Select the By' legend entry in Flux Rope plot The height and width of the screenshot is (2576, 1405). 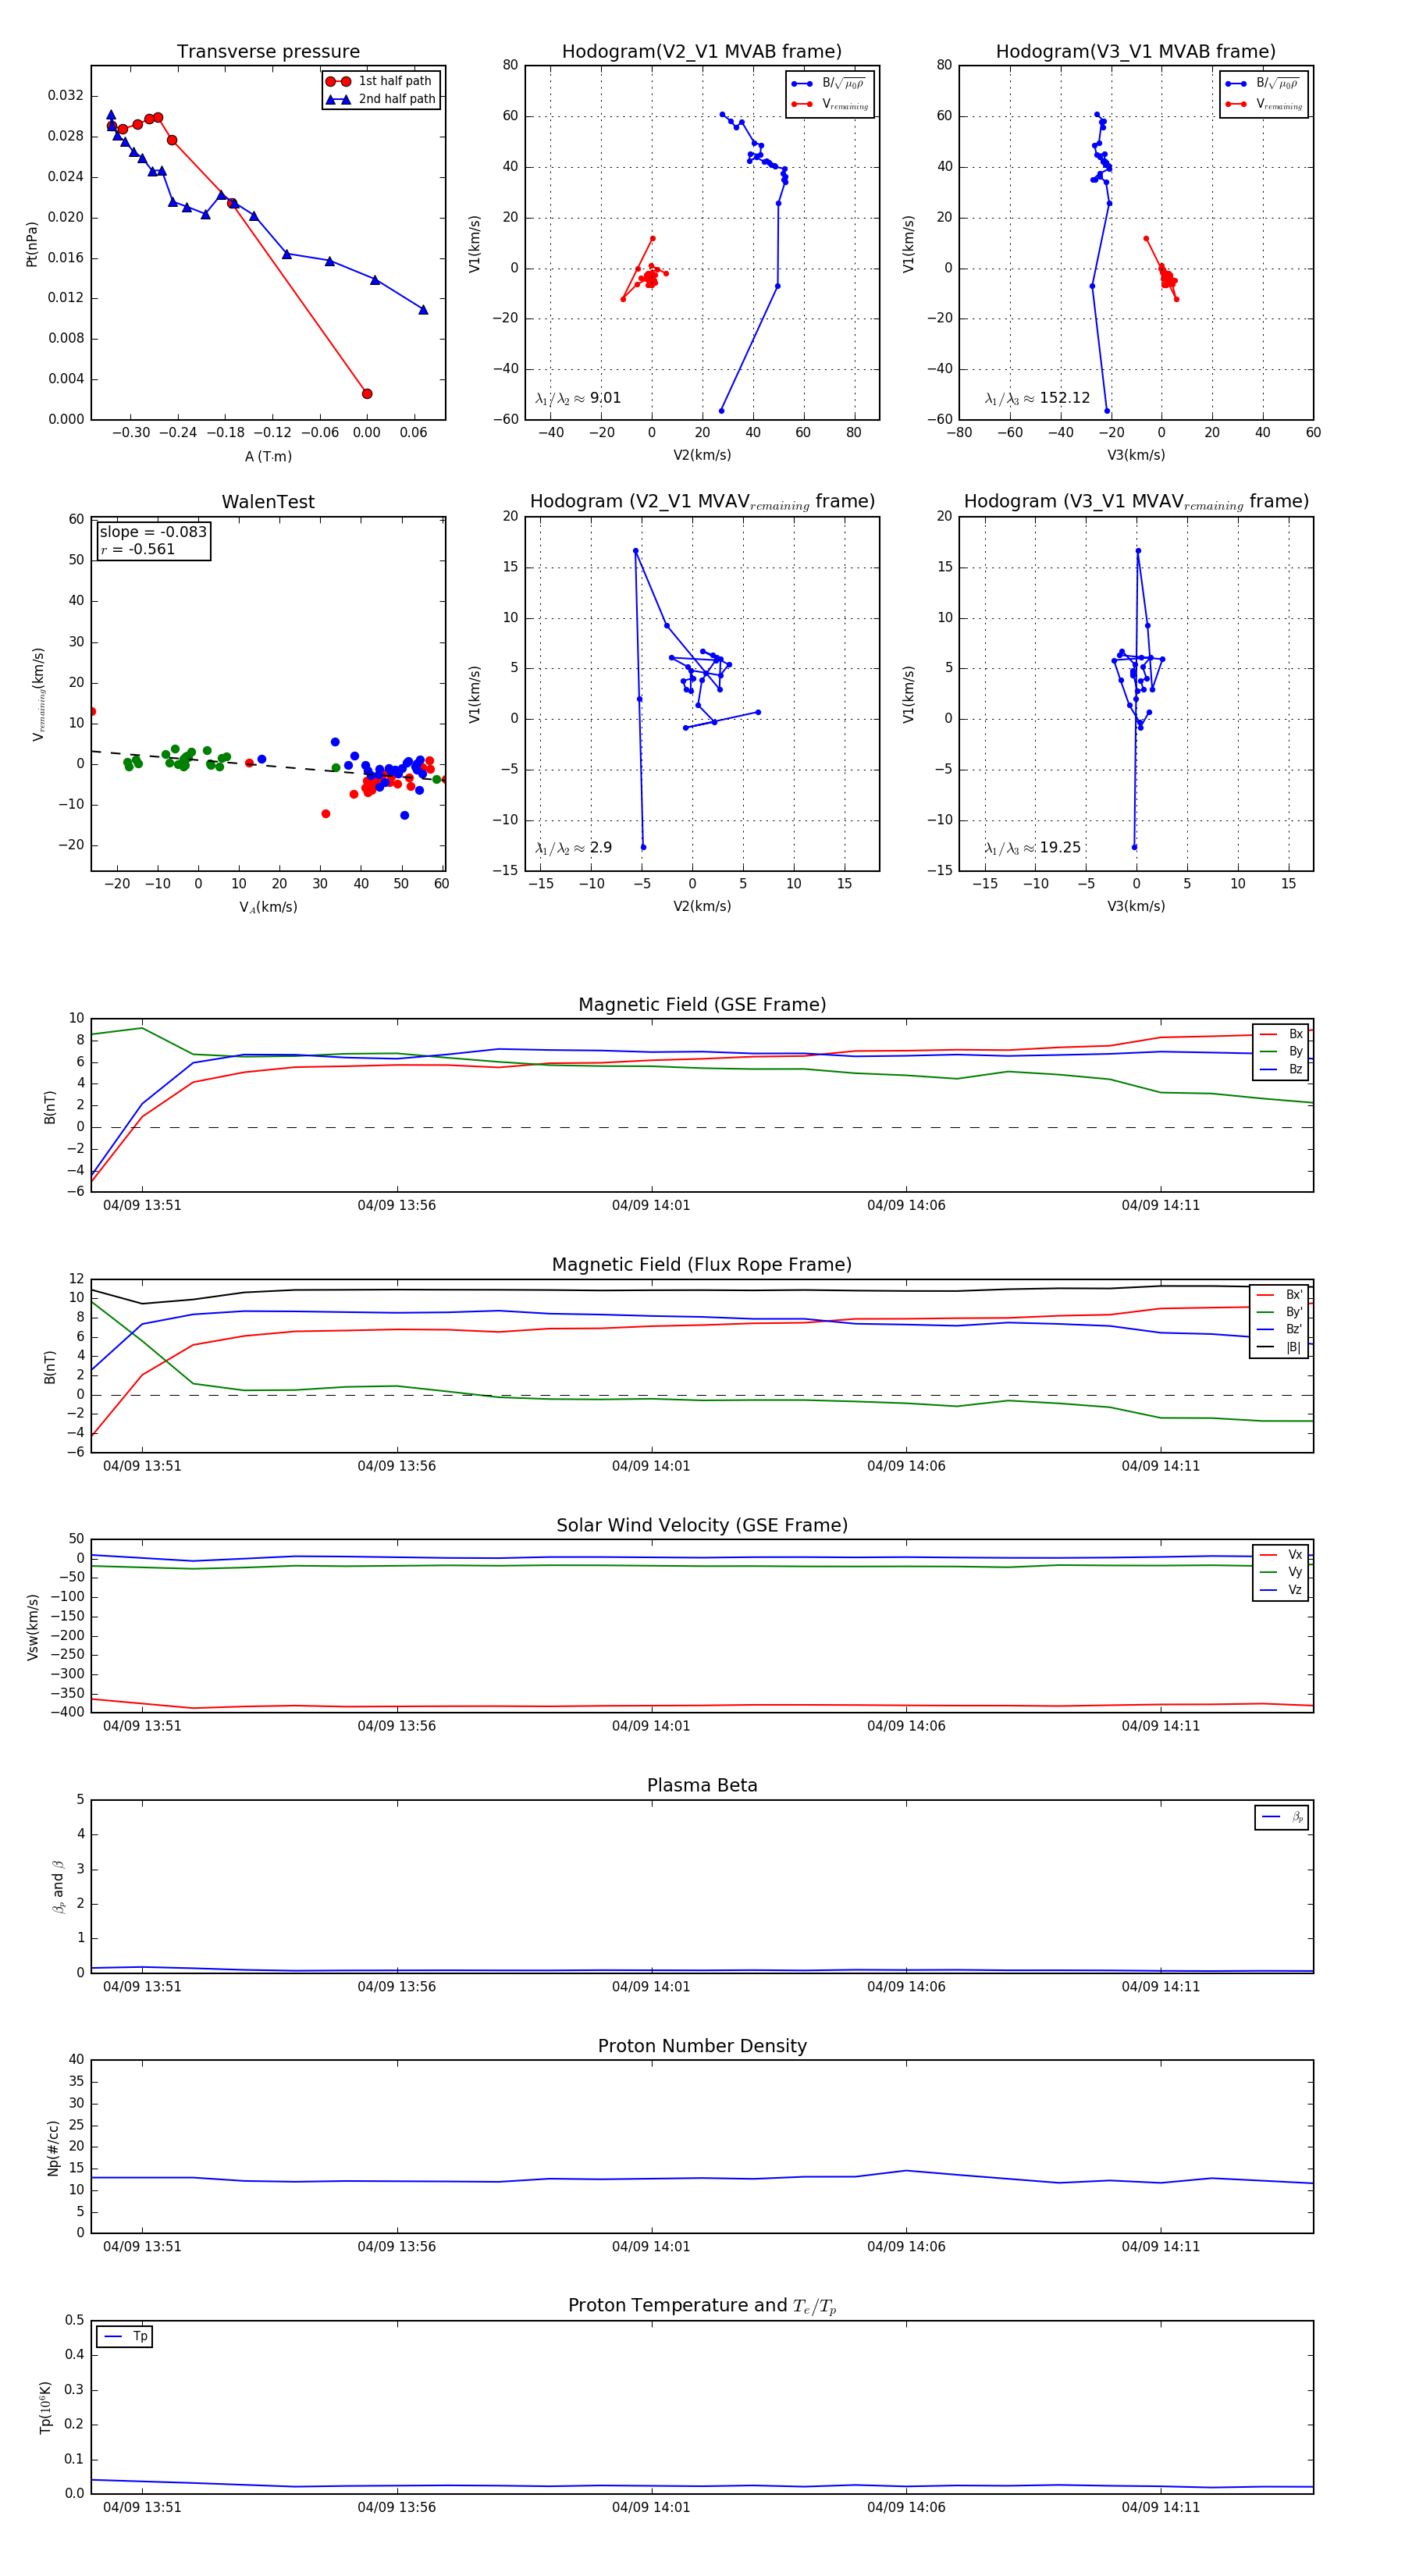click(1280, 1312)
